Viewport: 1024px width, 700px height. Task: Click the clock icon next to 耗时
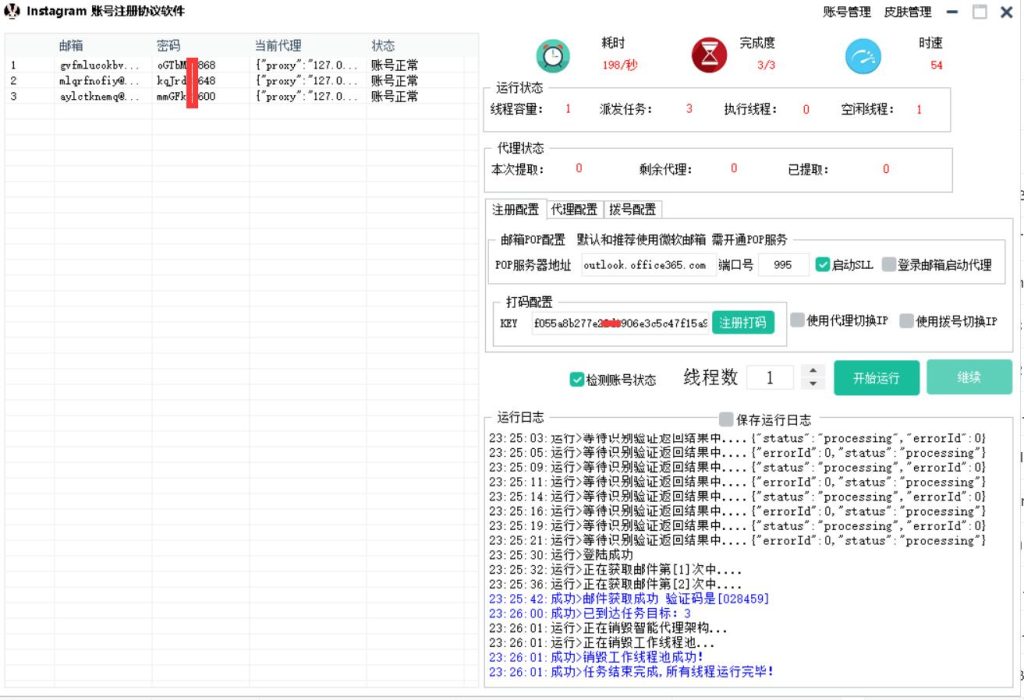554,56
